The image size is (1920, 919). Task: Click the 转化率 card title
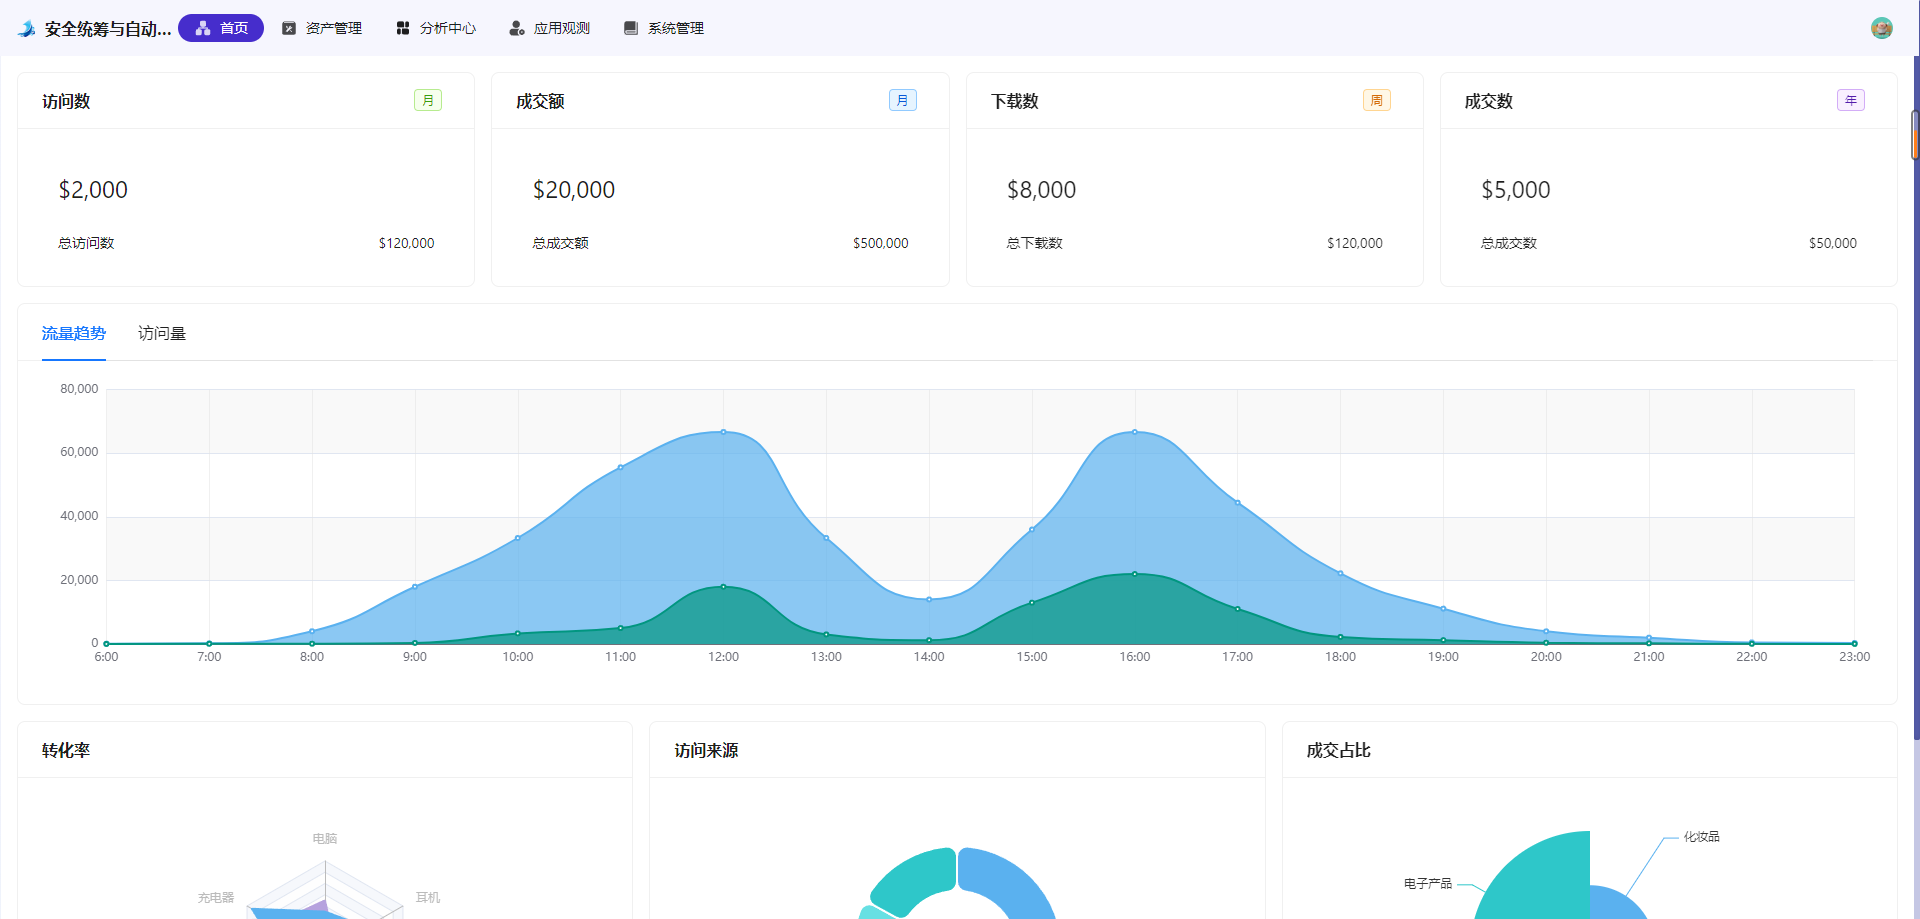pyautogui.click(x=66, y=750)
